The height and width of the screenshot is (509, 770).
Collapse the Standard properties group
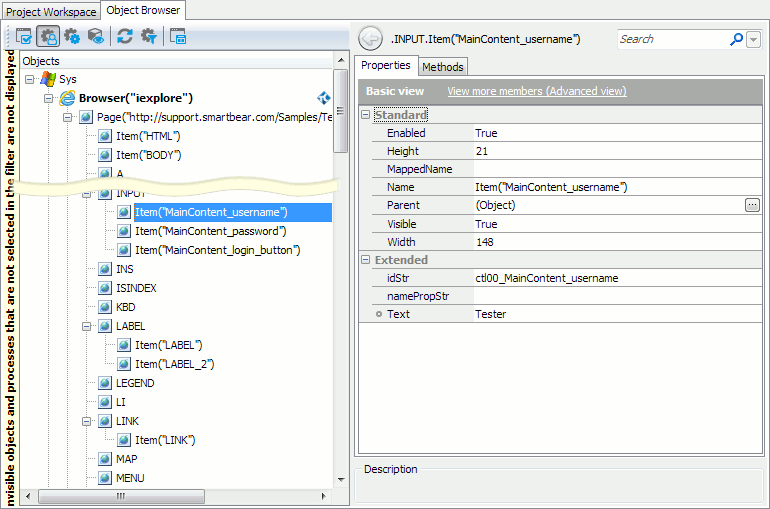[x=365, y=114]
